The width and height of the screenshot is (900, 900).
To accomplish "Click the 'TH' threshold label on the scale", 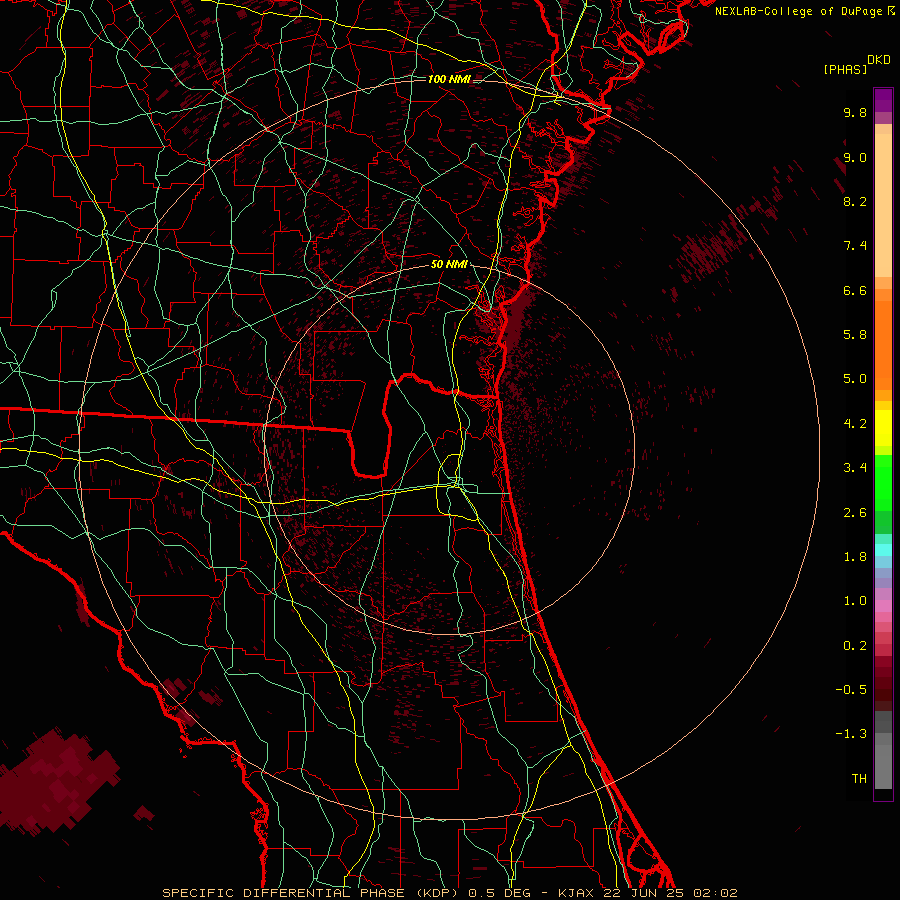I will [x=859, y=779].
